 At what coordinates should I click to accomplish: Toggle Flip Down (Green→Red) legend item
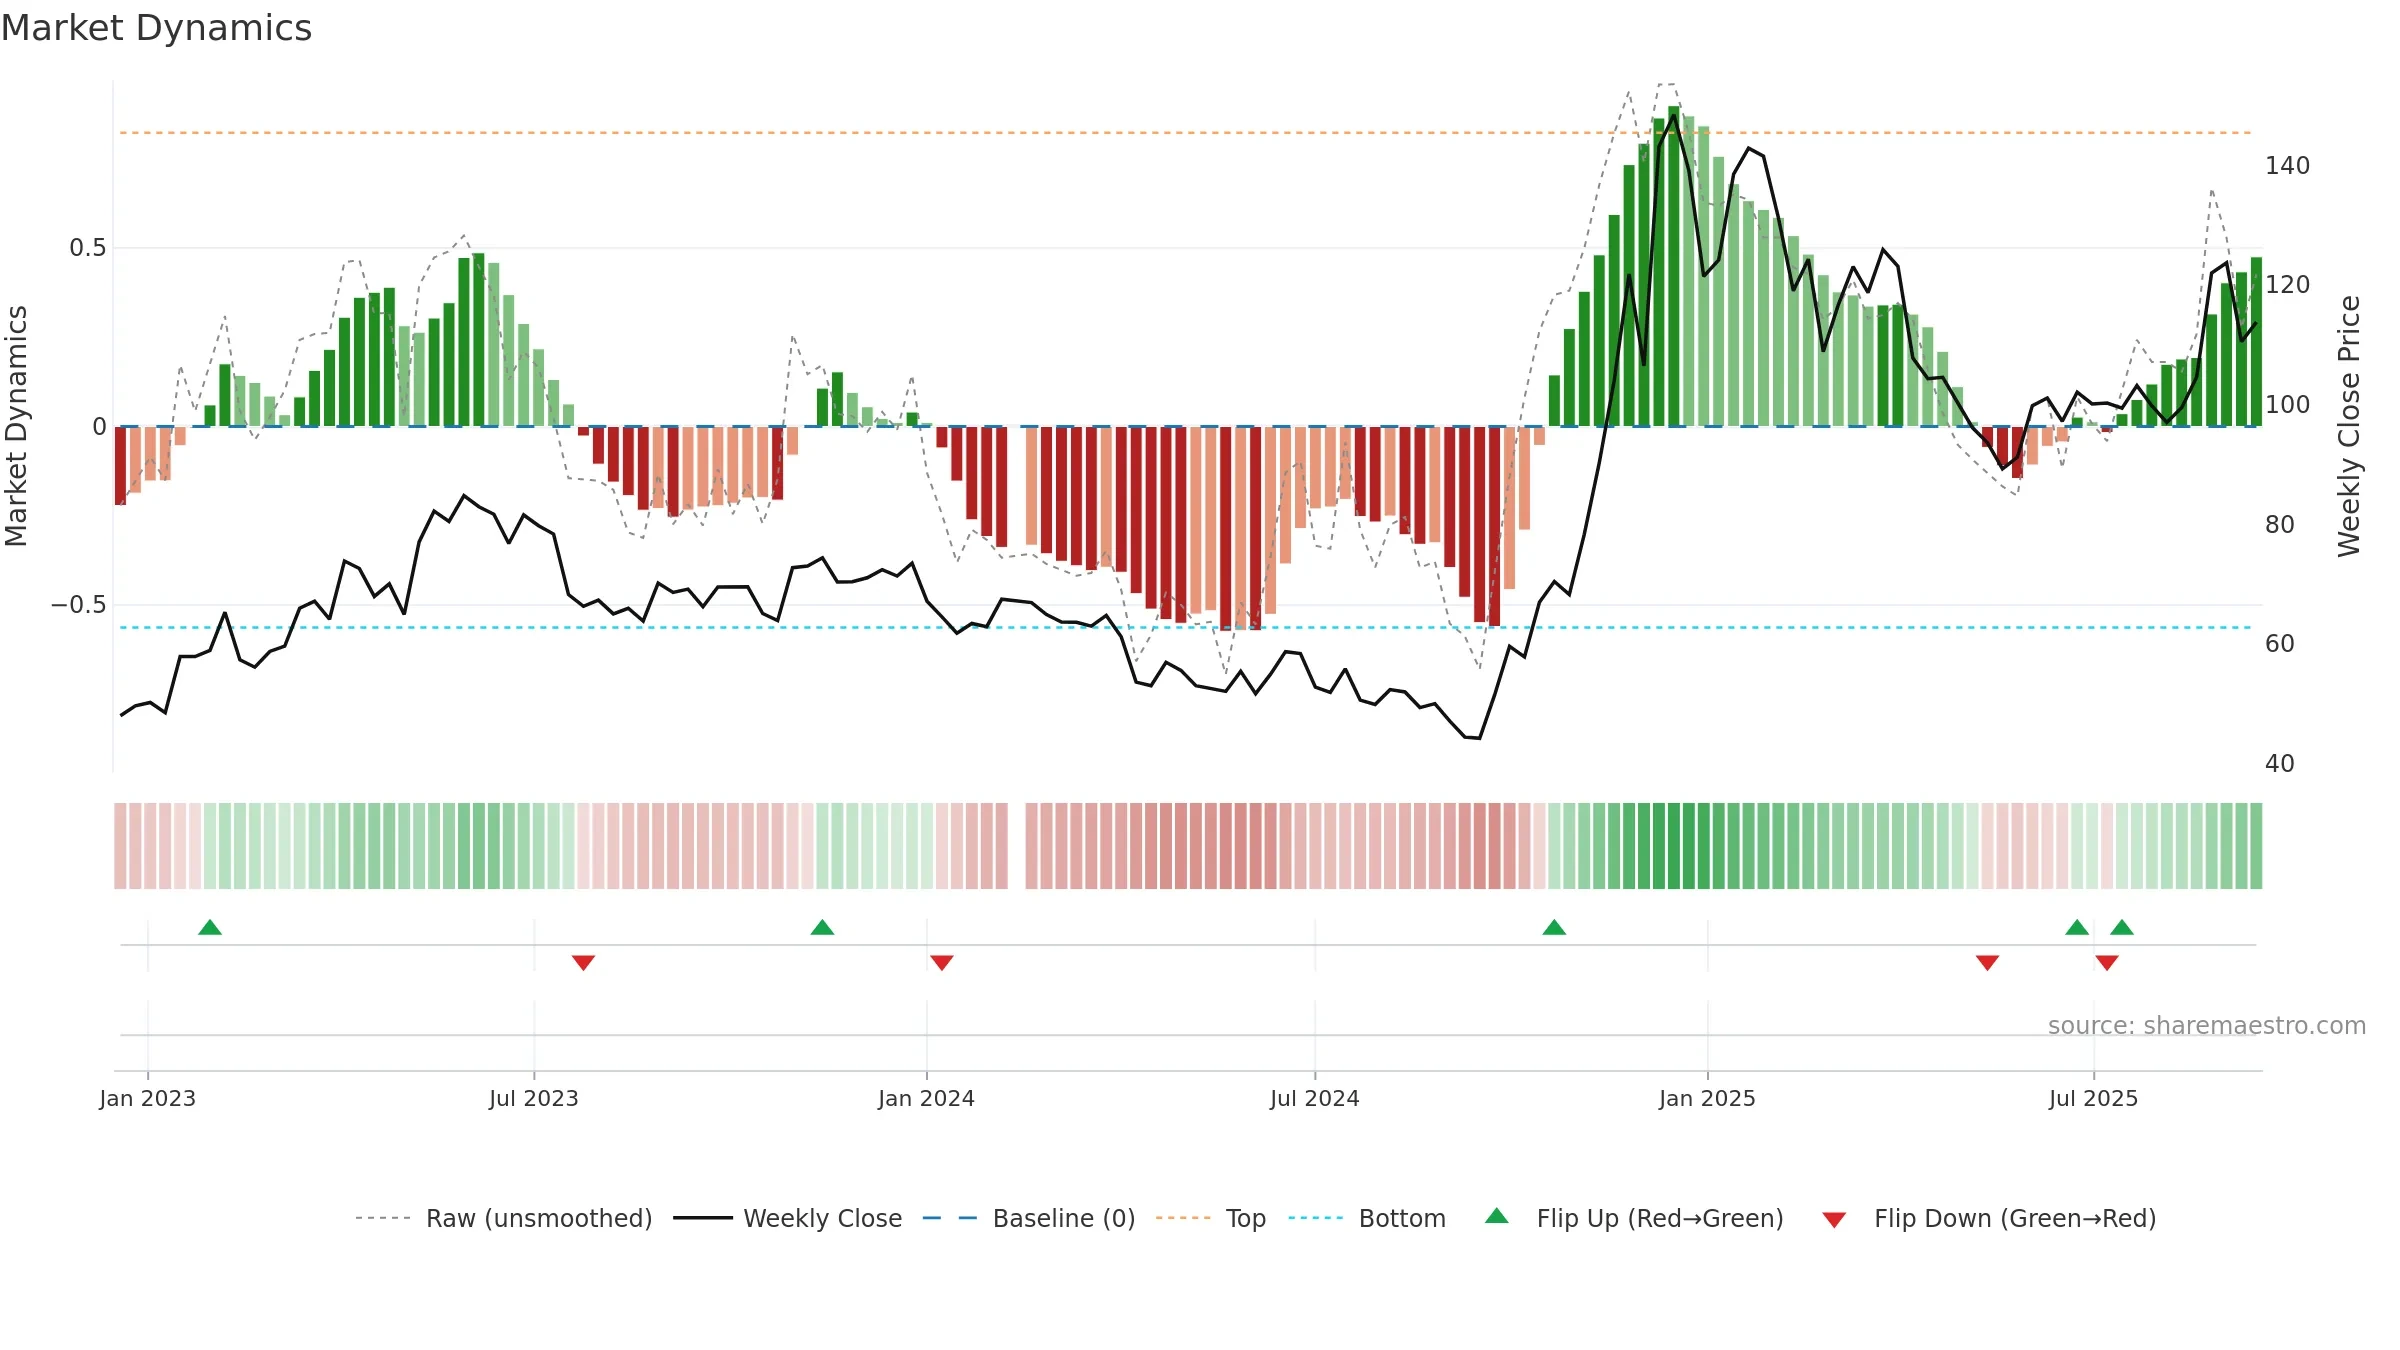click(1989, 1218)
